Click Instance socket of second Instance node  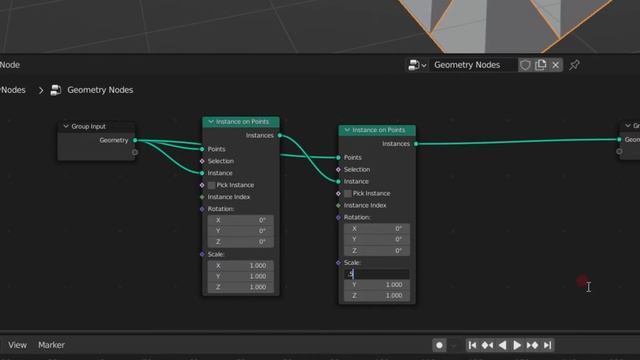(x=338, y=181)
